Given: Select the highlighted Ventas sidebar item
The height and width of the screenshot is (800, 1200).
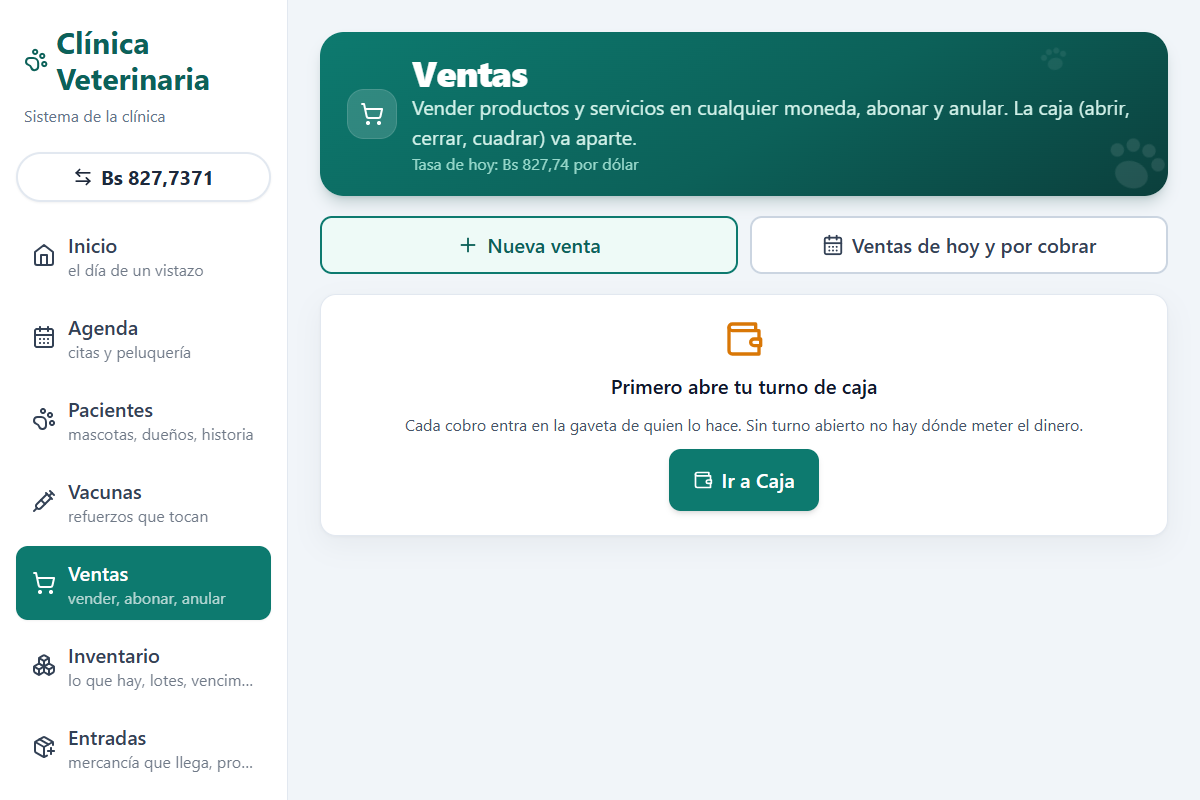Looking at the screenshot, I should point(143,583).
